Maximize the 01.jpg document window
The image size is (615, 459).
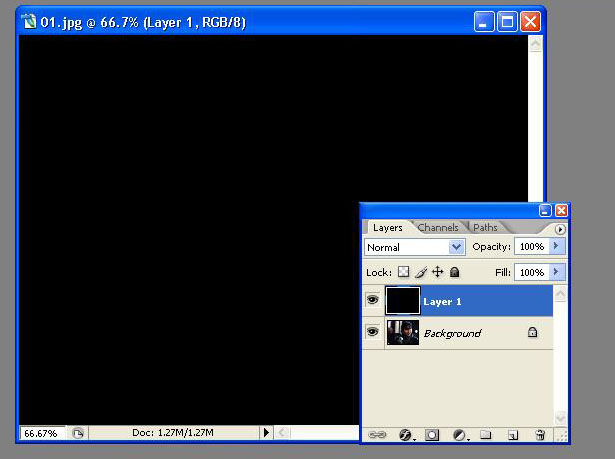pyautogui.click(x=507, y=21)
